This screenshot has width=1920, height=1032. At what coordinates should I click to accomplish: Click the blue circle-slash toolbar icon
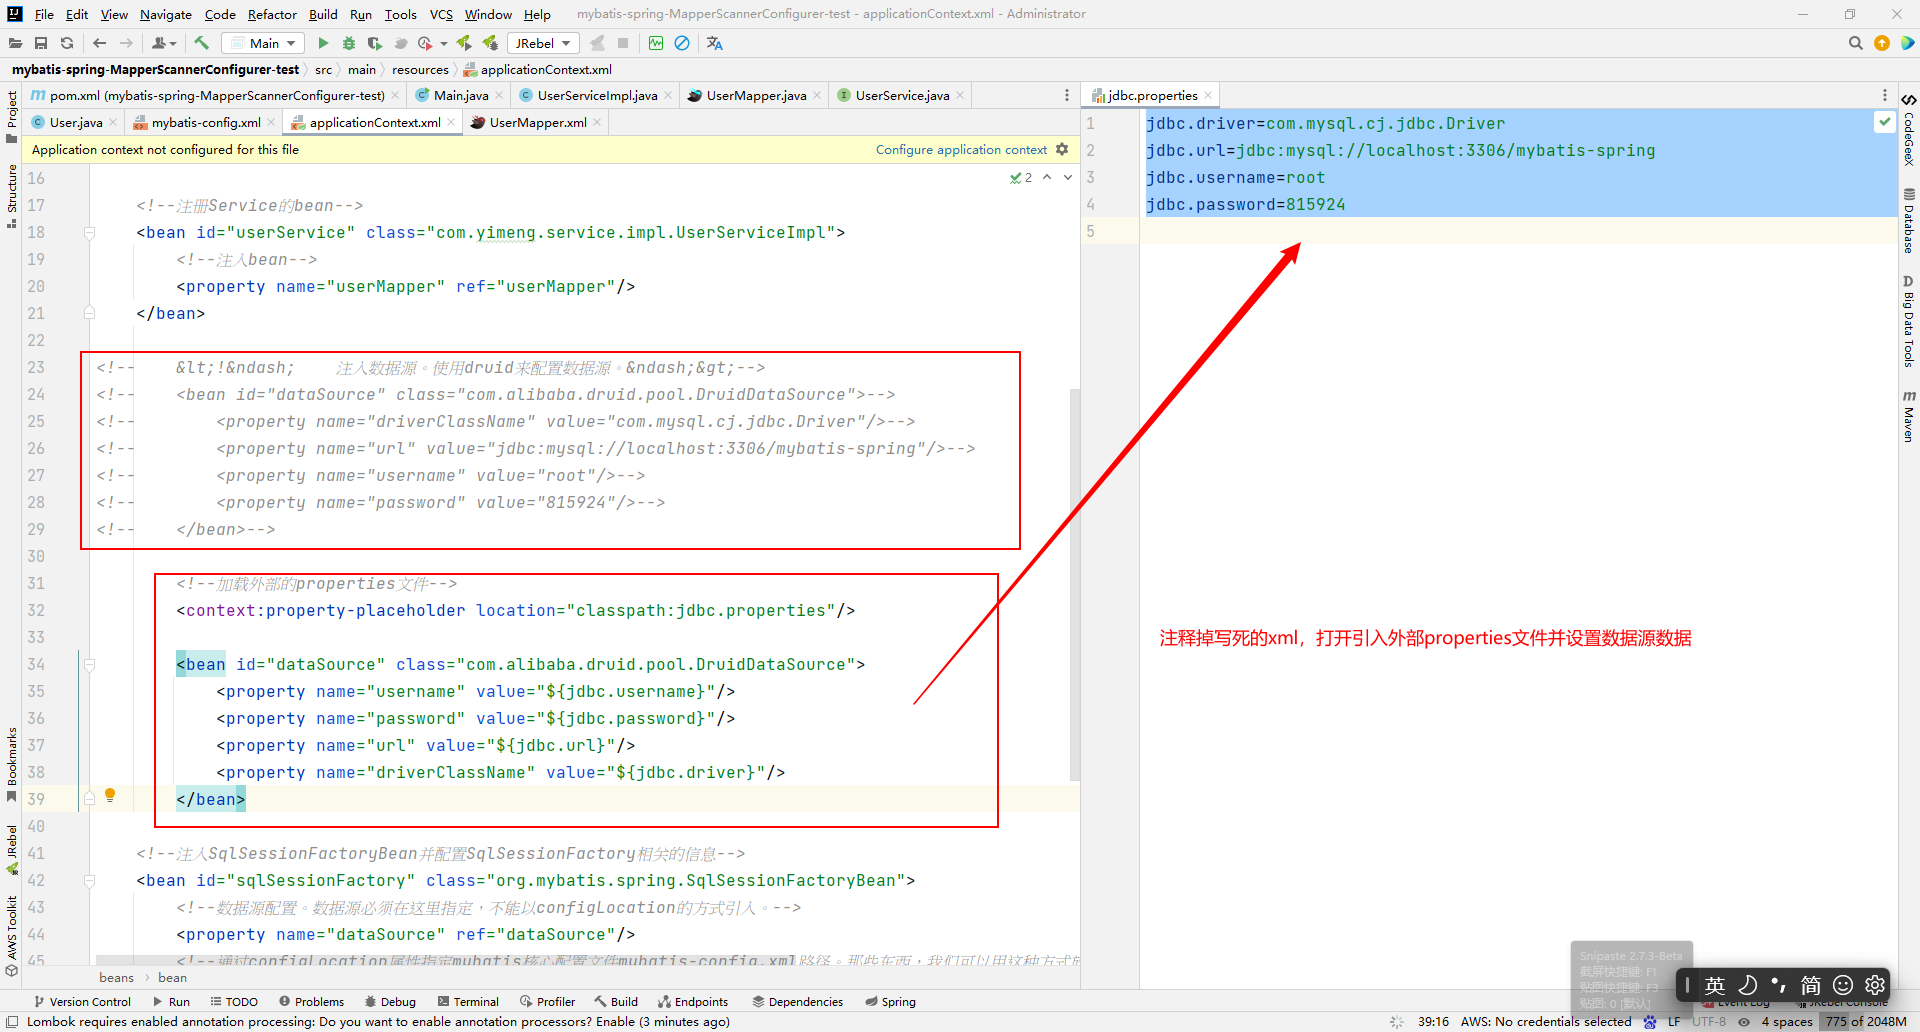[682, 43]
